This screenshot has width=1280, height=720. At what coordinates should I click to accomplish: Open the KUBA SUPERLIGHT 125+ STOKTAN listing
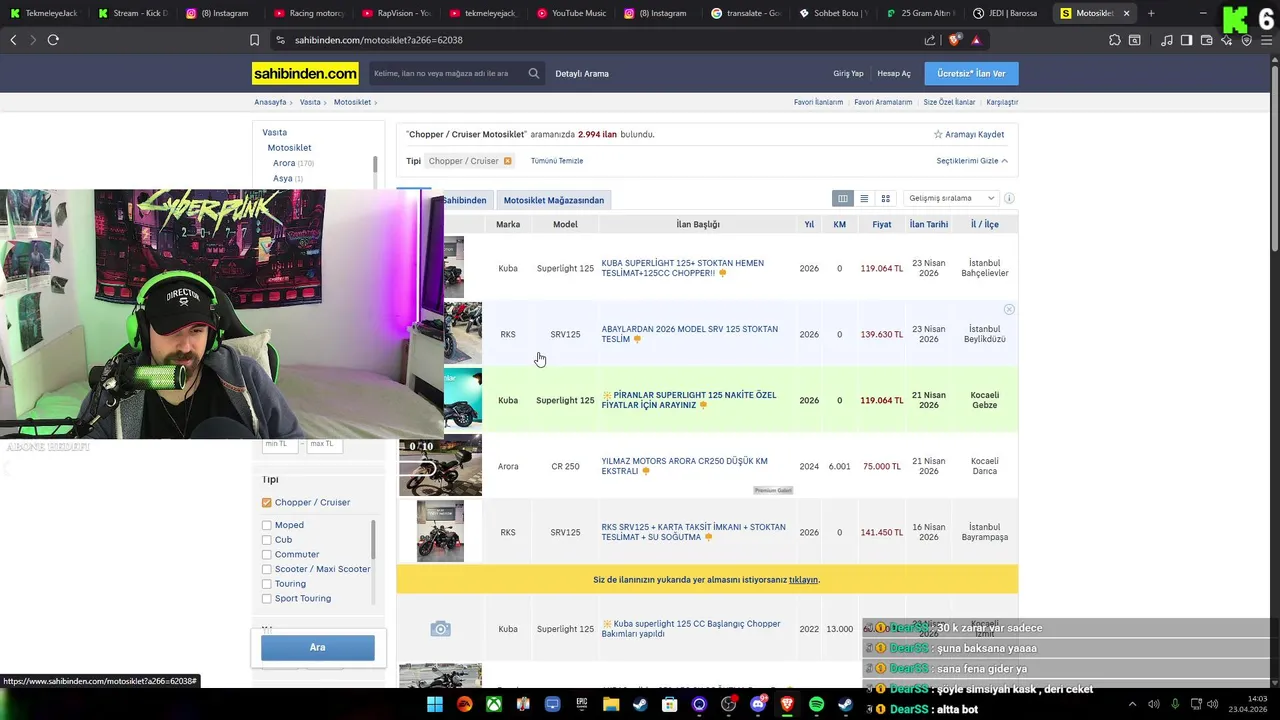coord(683,268)
